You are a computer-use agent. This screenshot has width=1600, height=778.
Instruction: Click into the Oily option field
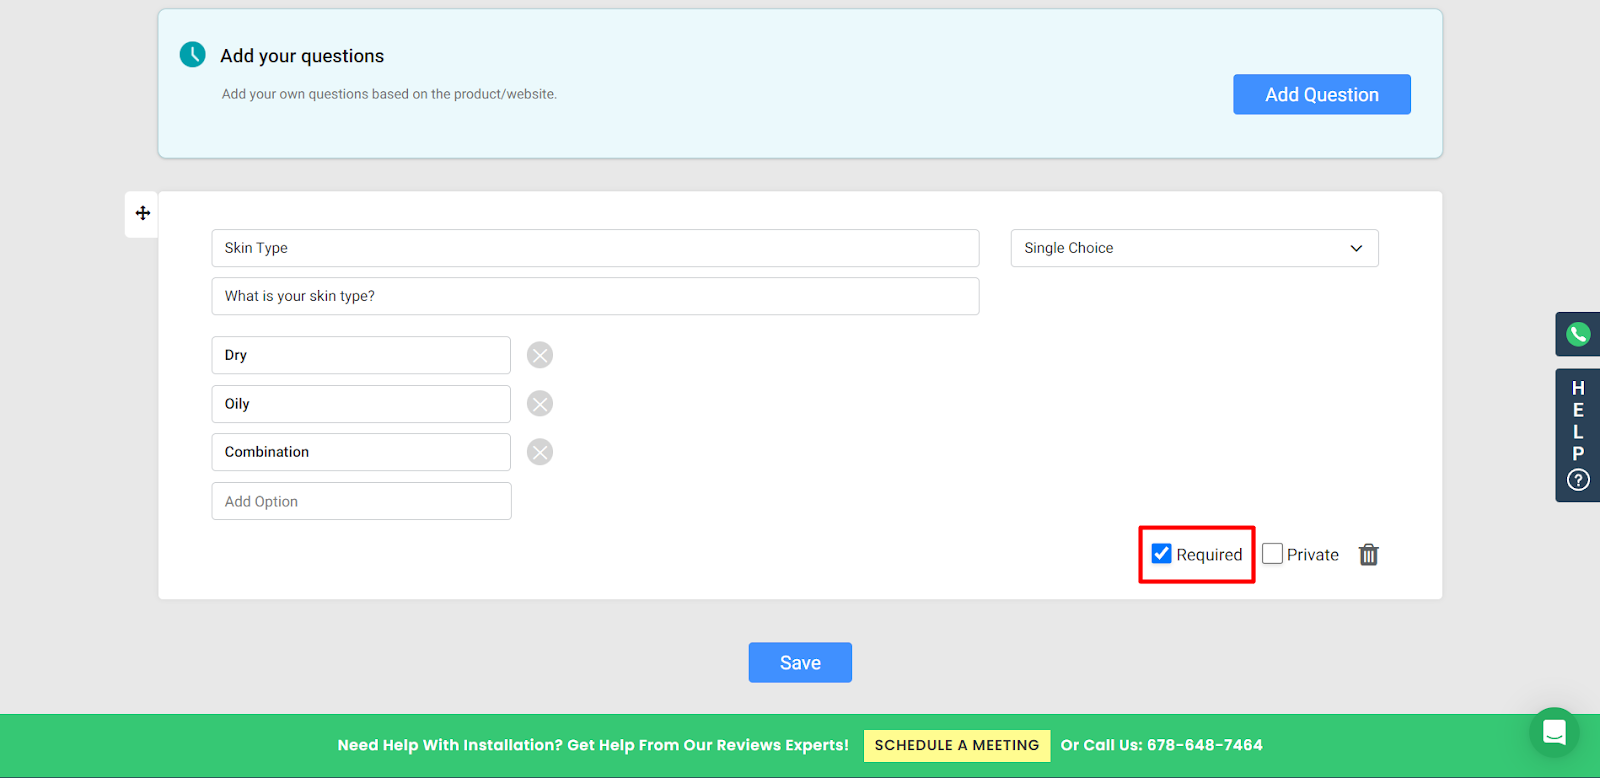(361, 404)
